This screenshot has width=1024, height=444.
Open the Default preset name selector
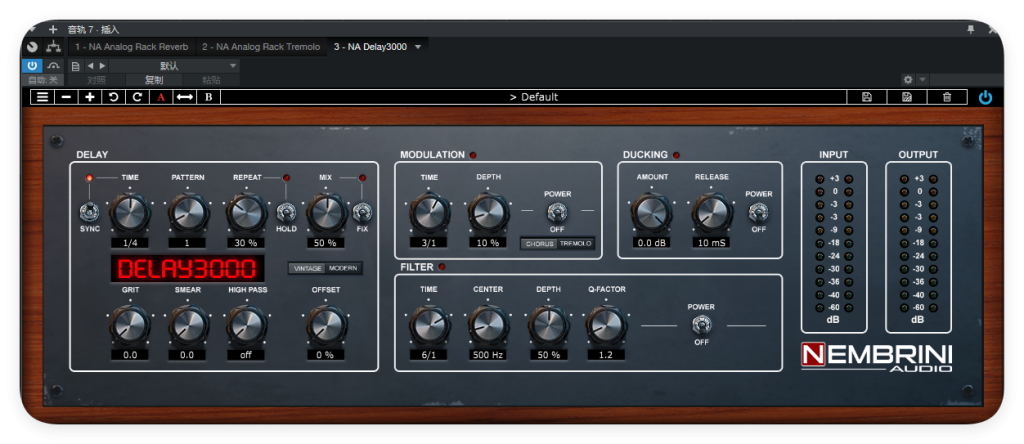(x=534, y=97)
